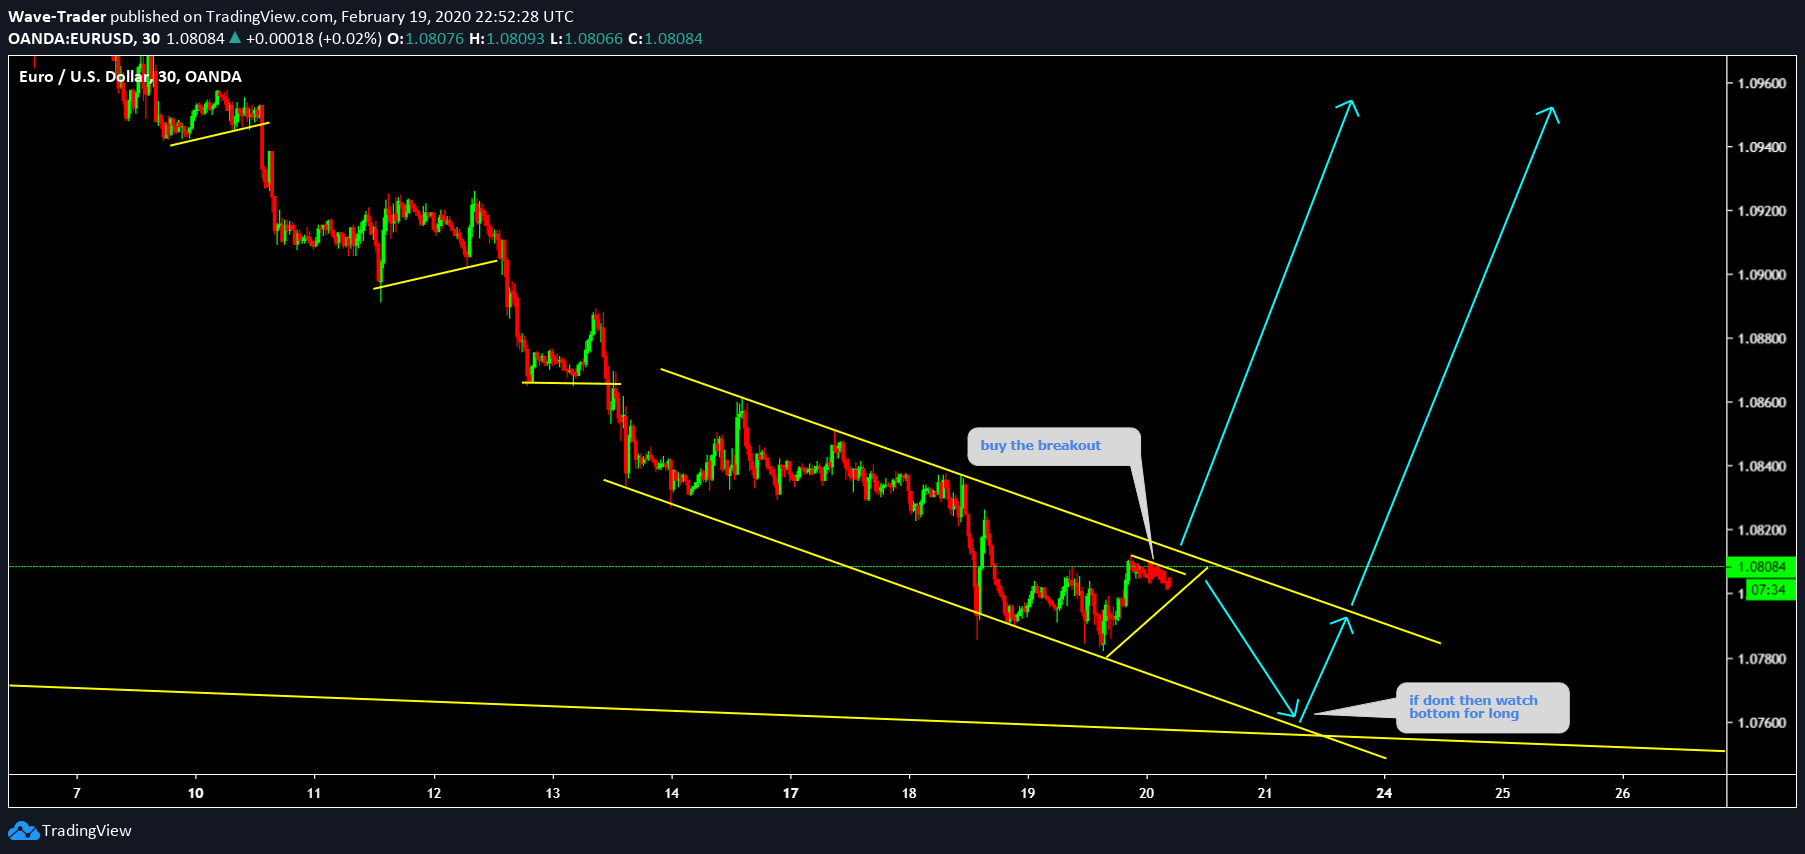Click date label 12 on time axis
1805x854 pixels.
[434, 793]
